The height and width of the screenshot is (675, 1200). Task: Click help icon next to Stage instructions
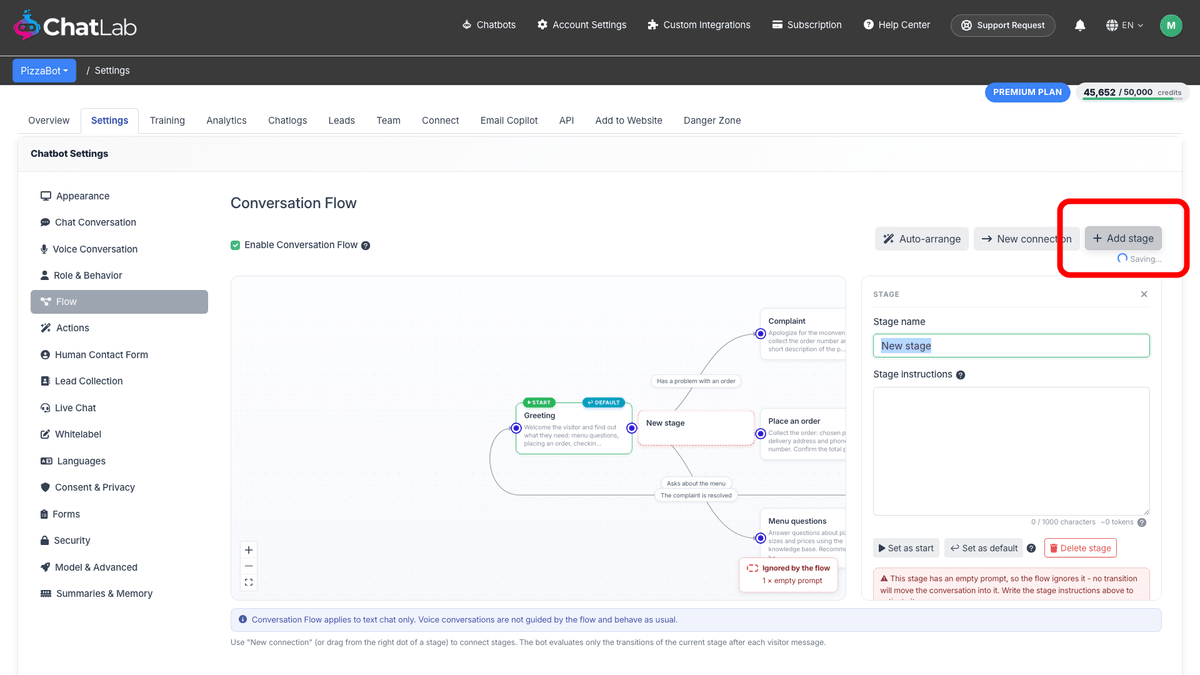[961, 375]
